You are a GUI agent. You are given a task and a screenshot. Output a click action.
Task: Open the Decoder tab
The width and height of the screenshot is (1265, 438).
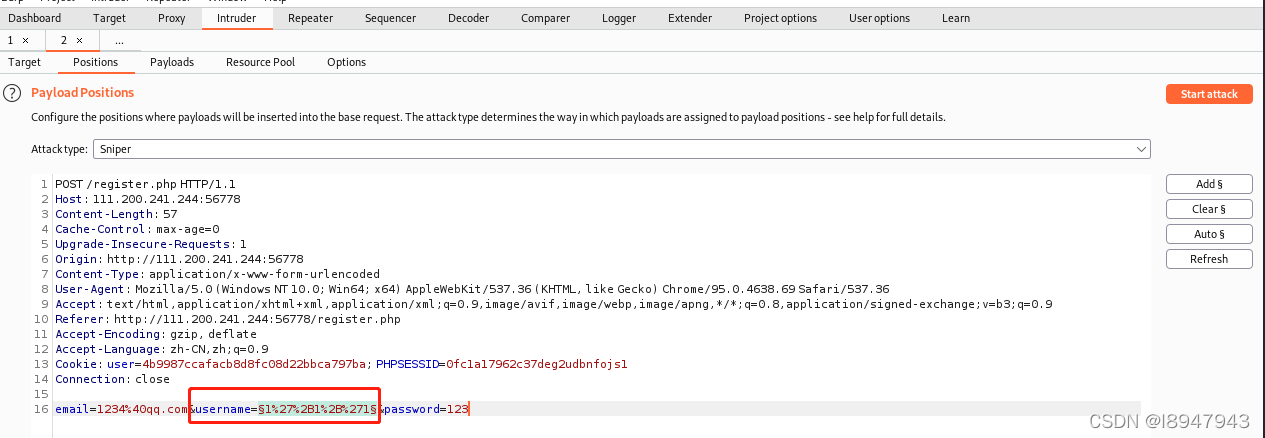pos(469,18)
